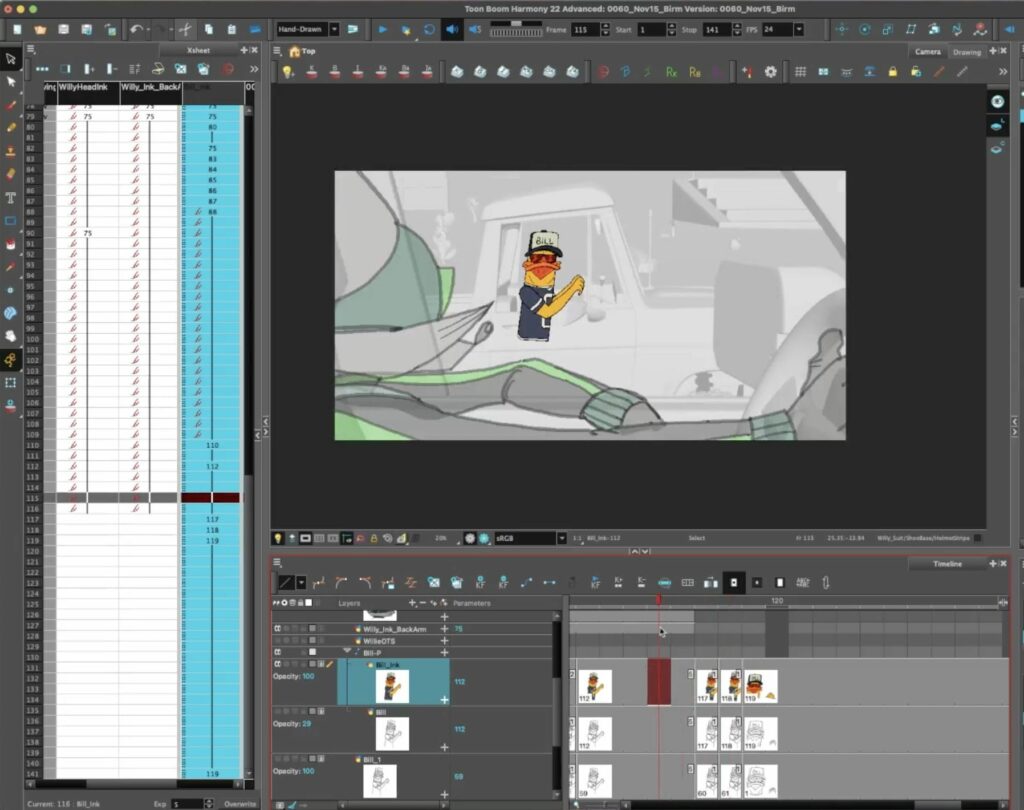Click the yellow Re icon in Camera toolbar
Screen dimensions: 1024x810
click(695, 72)
